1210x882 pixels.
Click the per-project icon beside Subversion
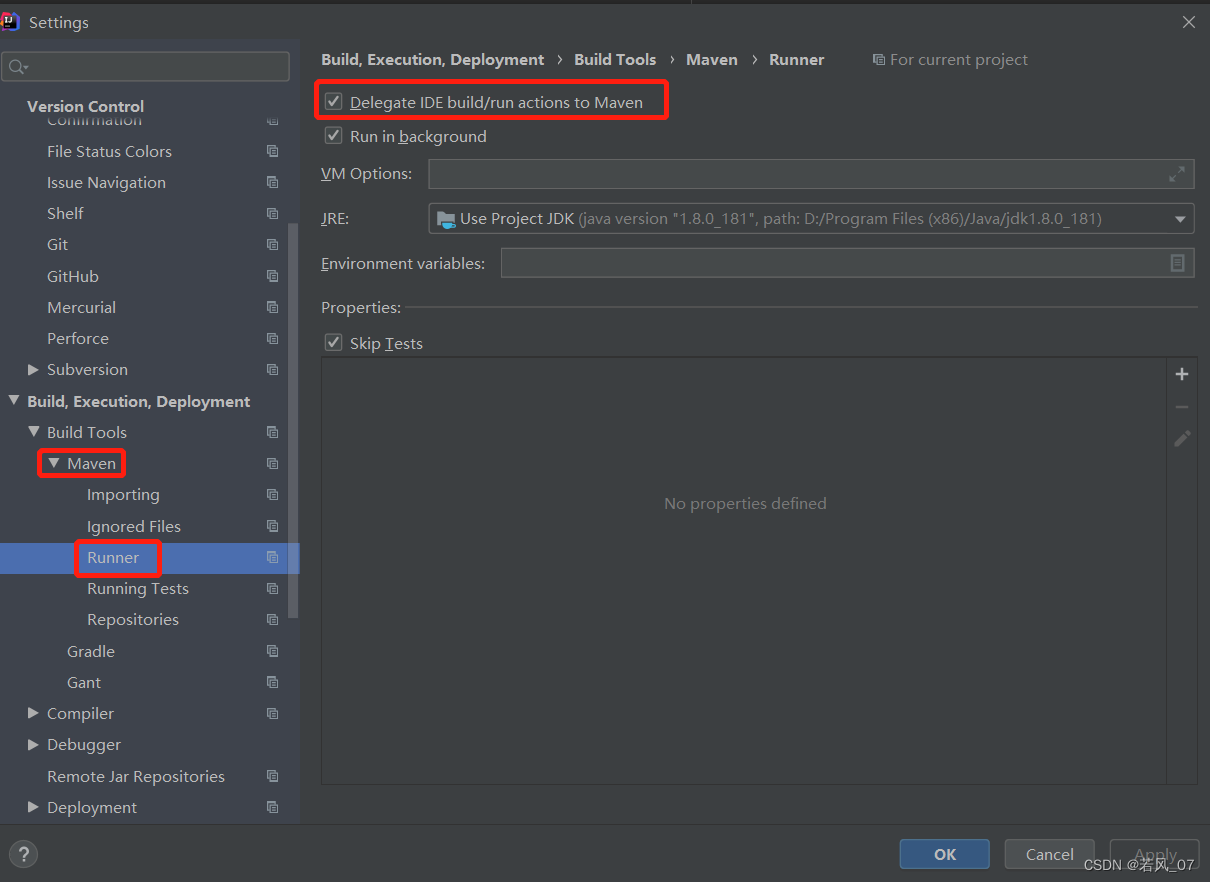tap(272, 369)
